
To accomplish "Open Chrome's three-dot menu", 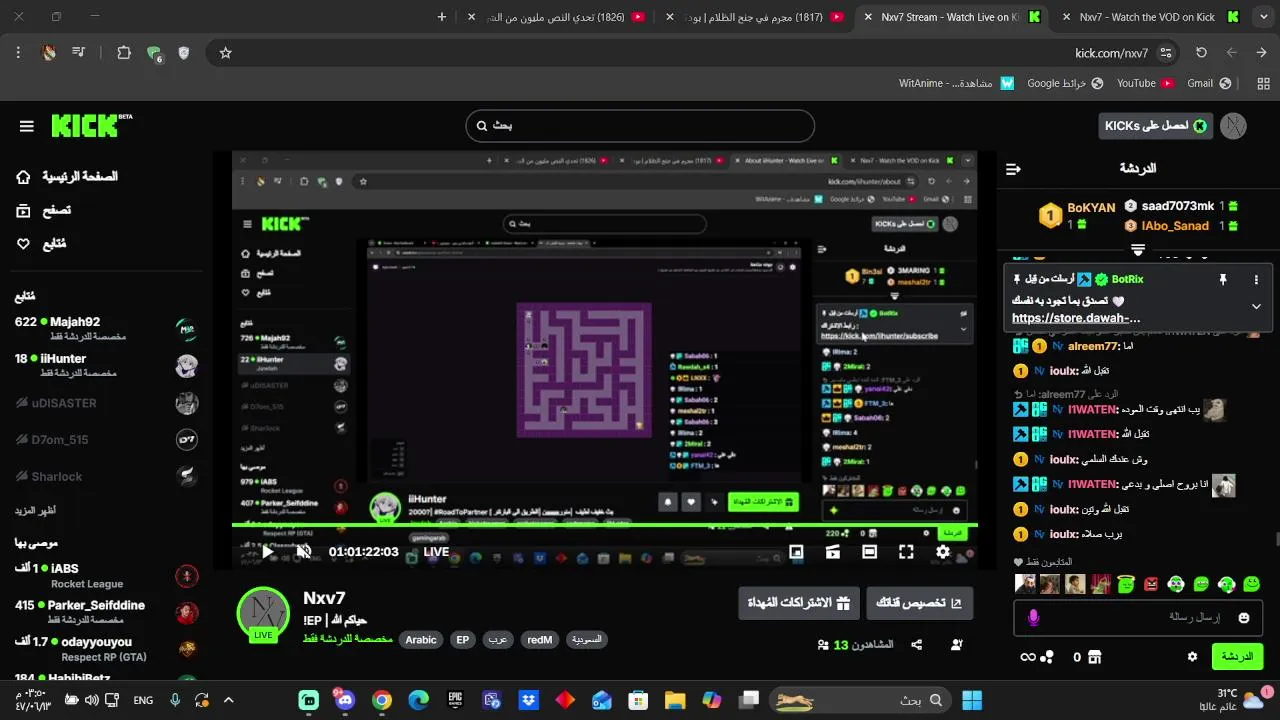I will [18, 53].
